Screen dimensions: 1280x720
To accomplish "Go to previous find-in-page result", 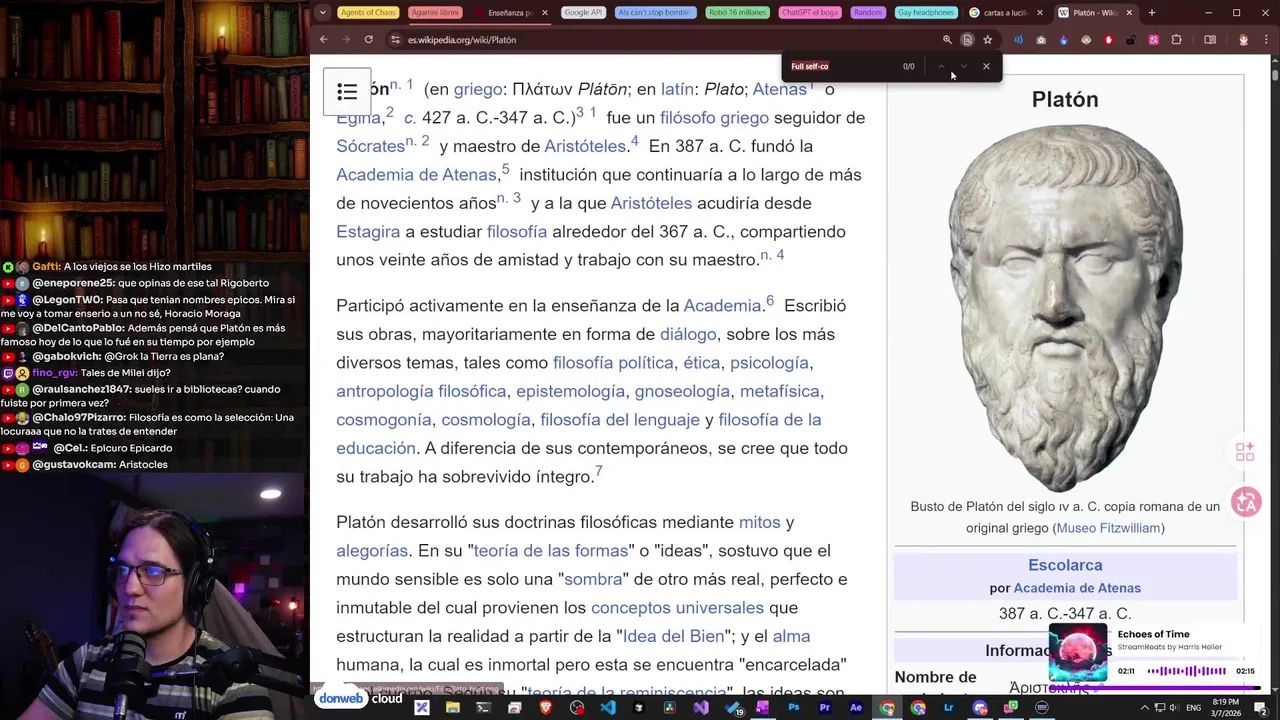I will (941, 66).
